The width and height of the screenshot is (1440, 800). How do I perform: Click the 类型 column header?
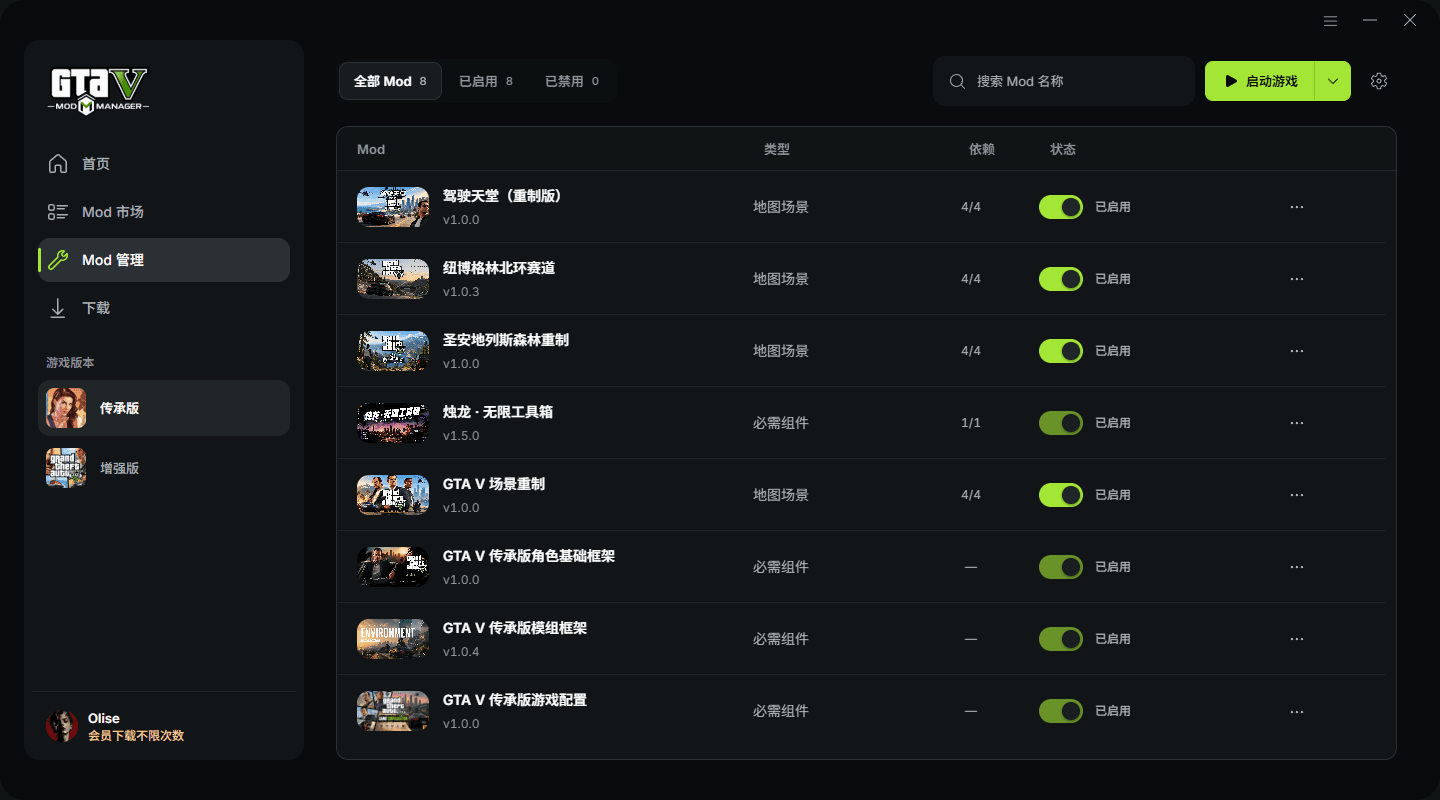click(777, 149)
